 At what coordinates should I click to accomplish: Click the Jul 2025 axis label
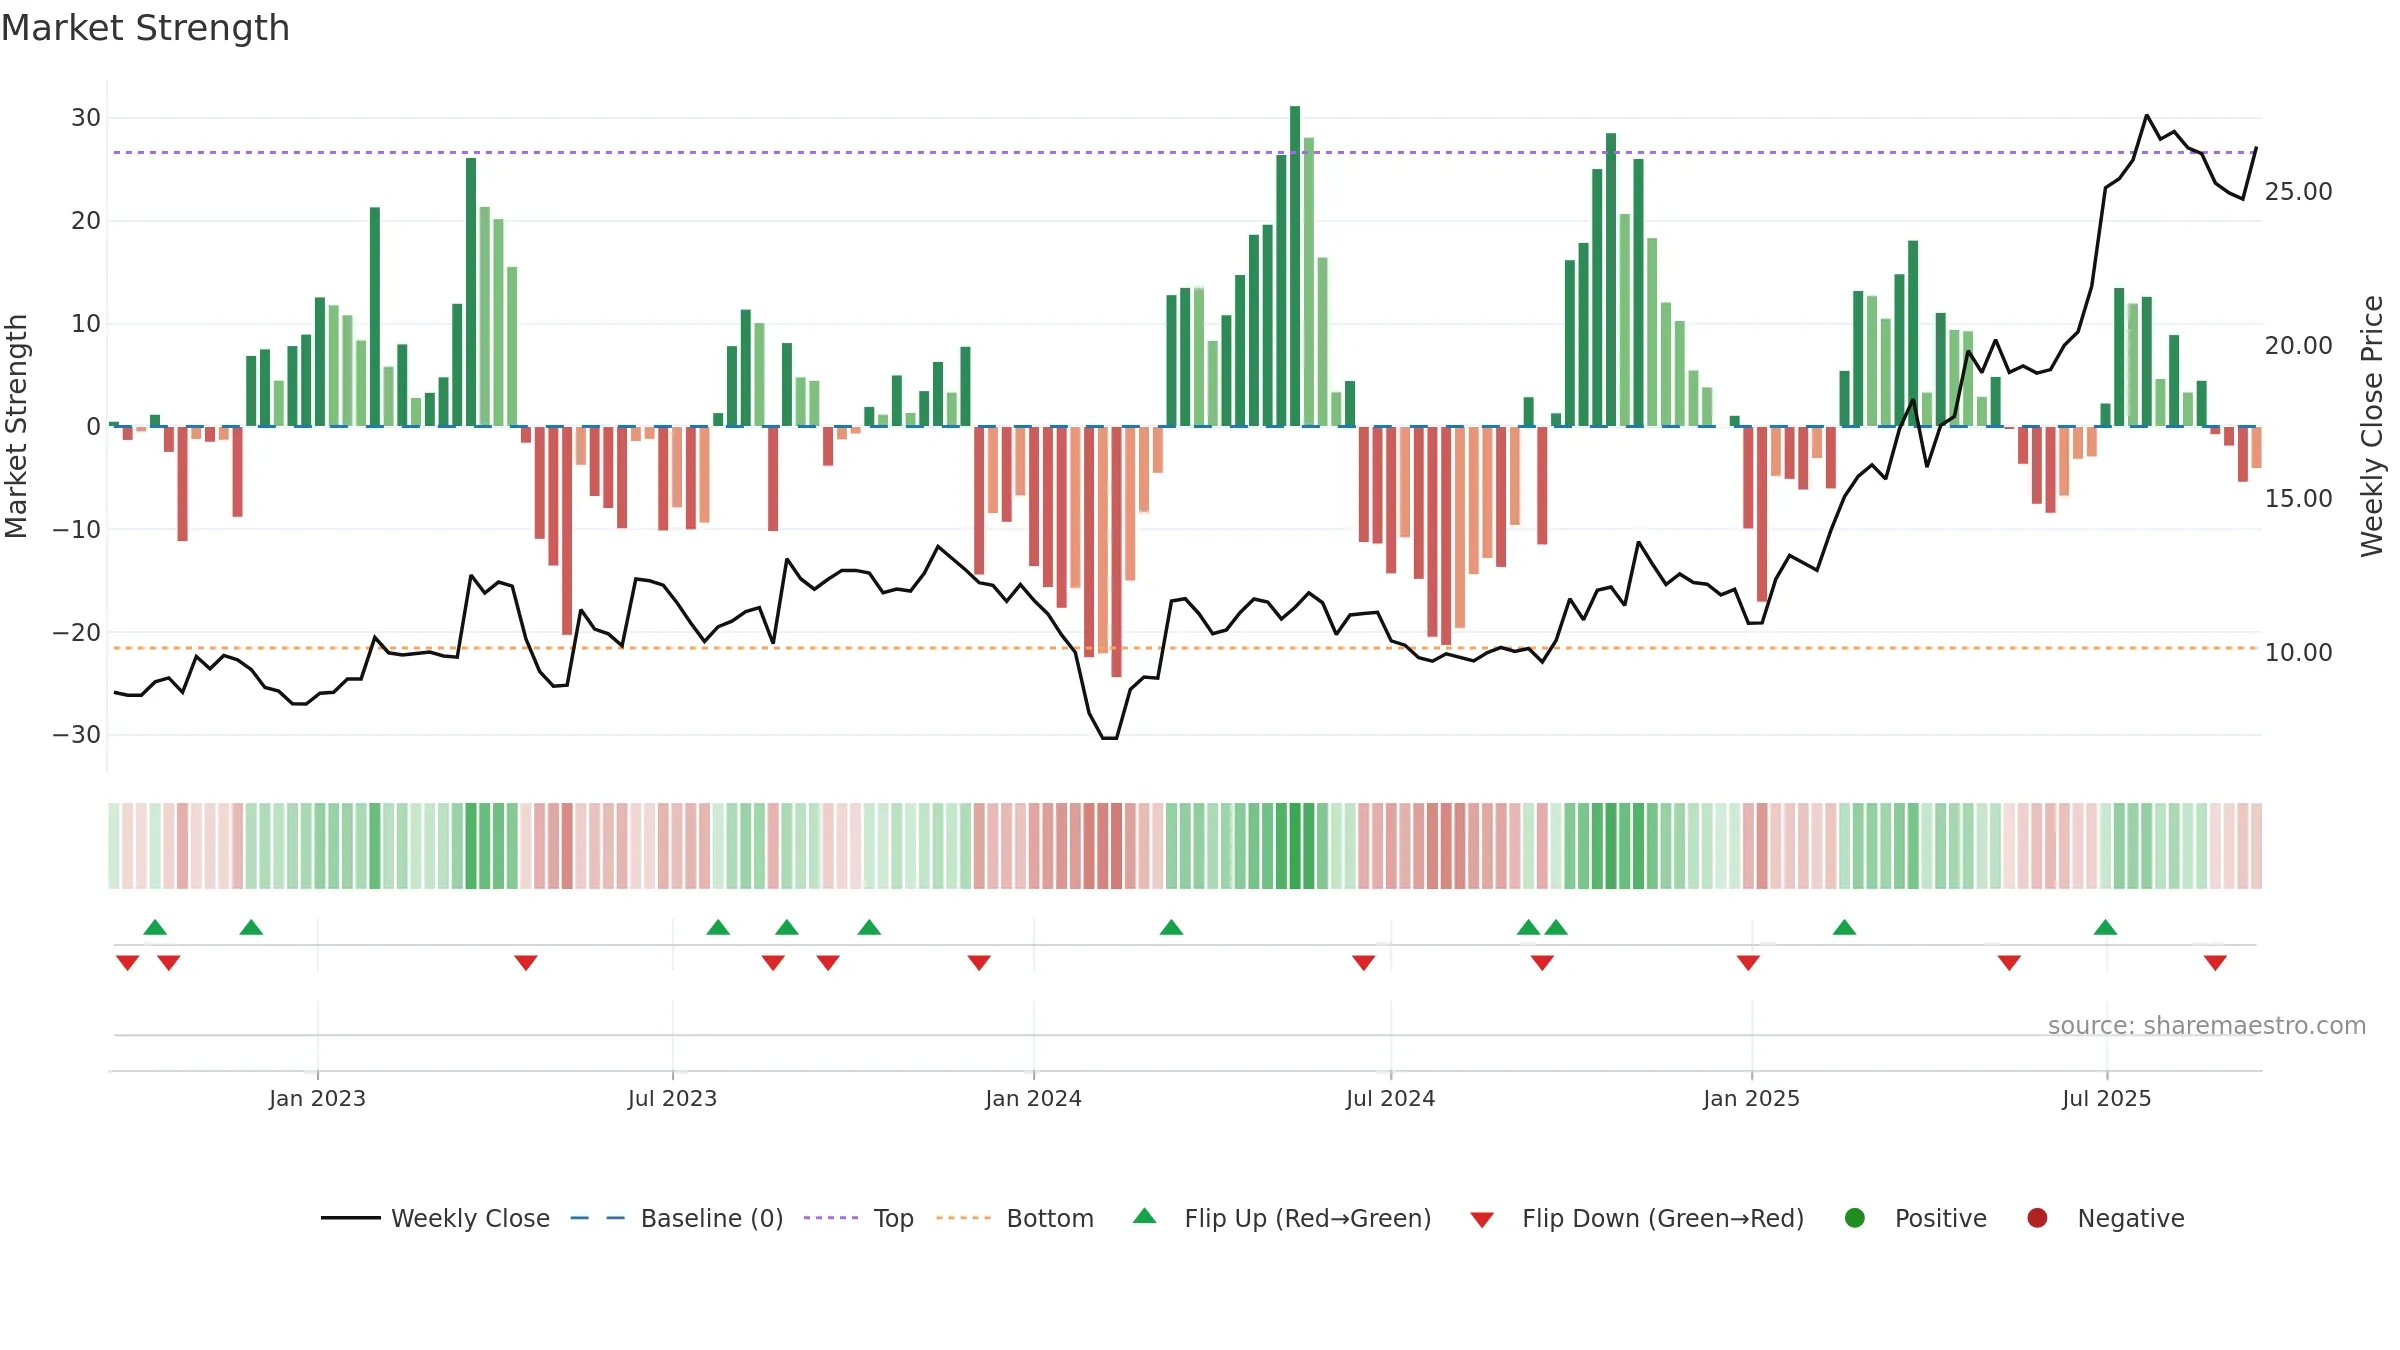coord(2106,1098)
